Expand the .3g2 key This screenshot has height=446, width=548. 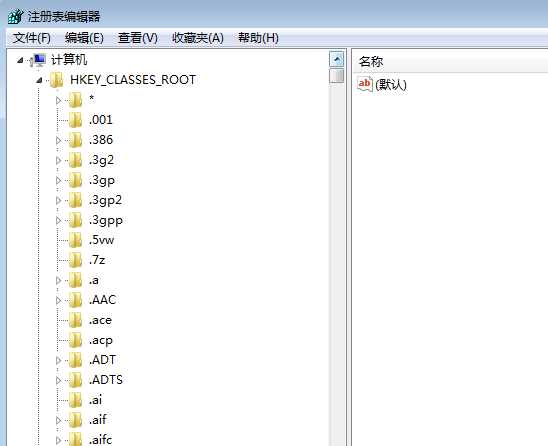pos(58,160)
